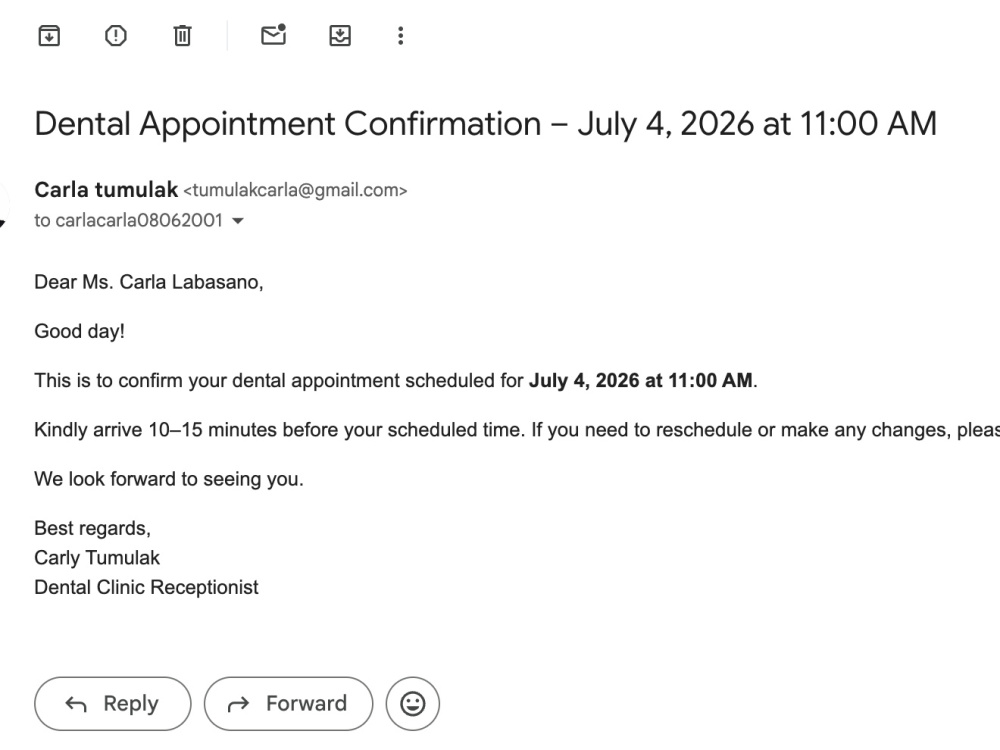
Task: Forward this appointment confirmation email
Action: pos(288,703)
